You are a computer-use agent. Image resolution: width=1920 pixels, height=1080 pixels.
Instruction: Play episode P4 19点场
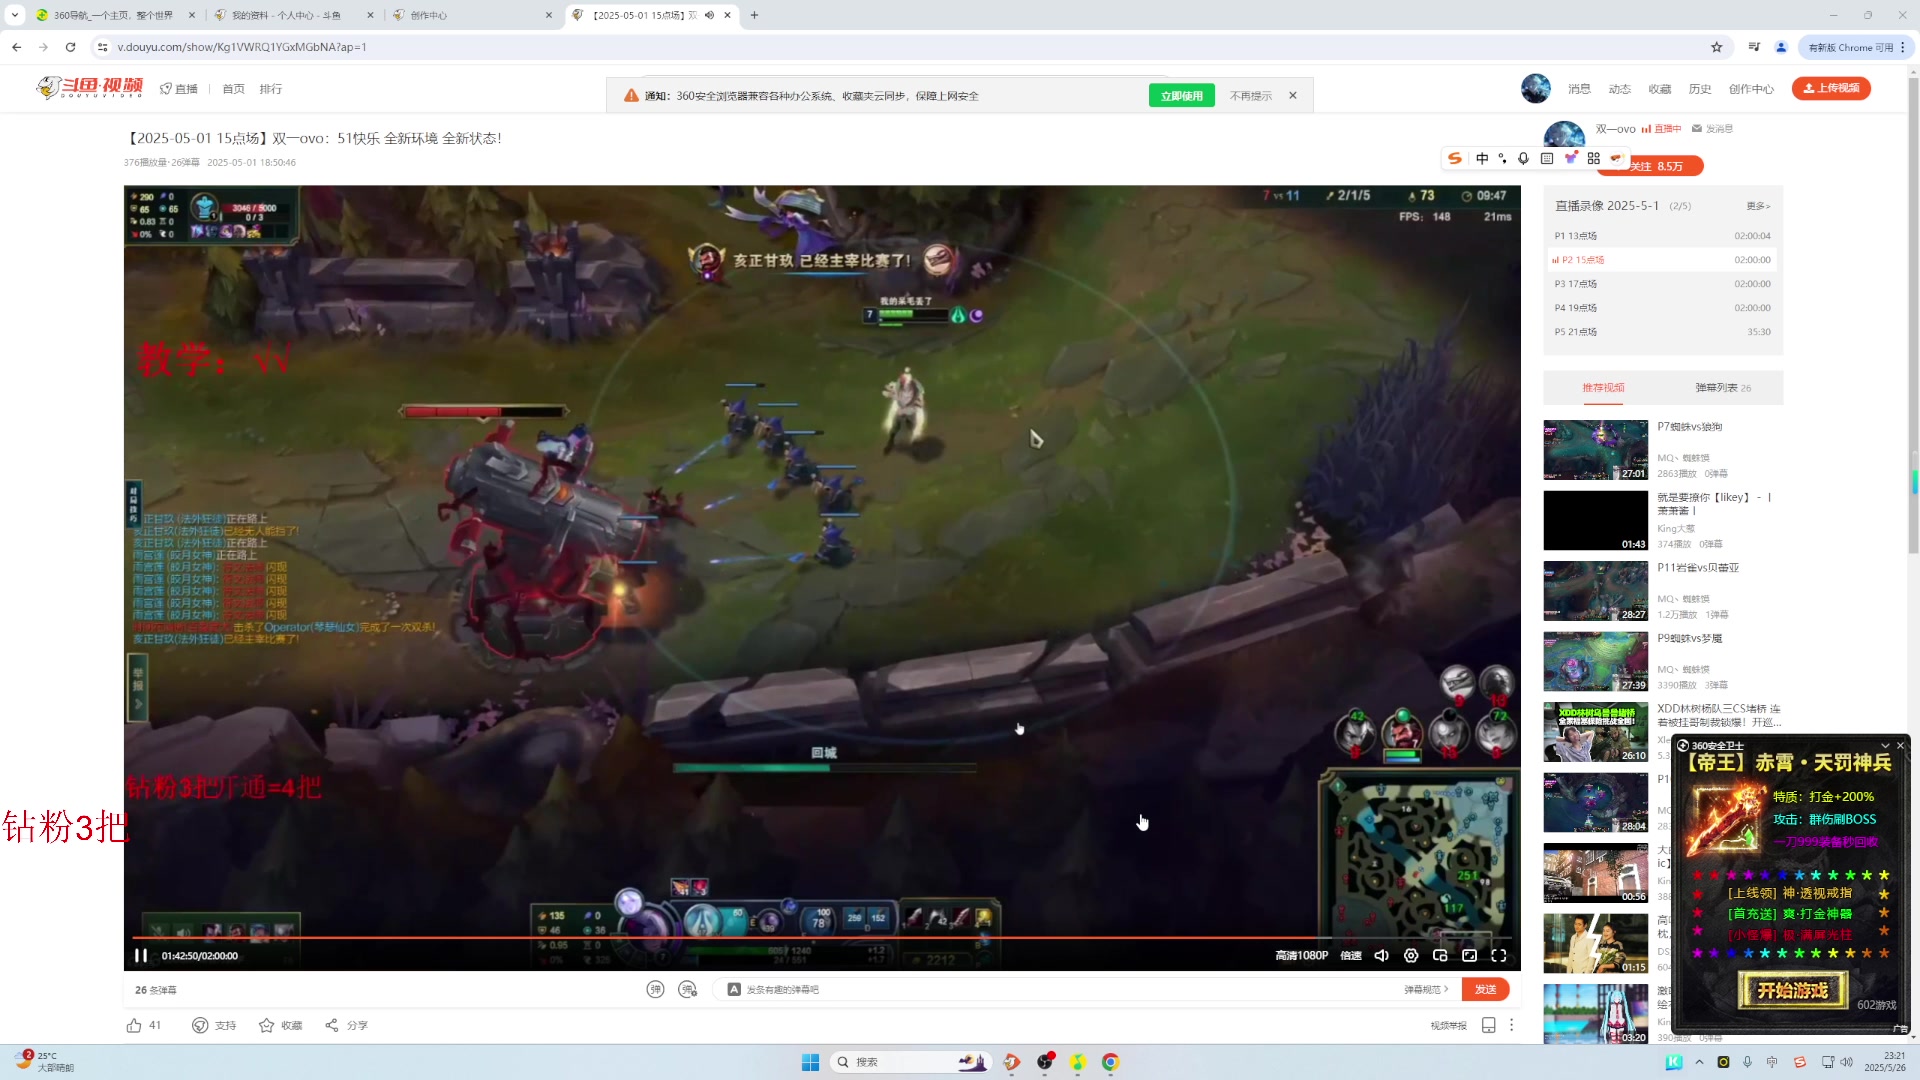pyautogui.click(x=1662, y=308)
